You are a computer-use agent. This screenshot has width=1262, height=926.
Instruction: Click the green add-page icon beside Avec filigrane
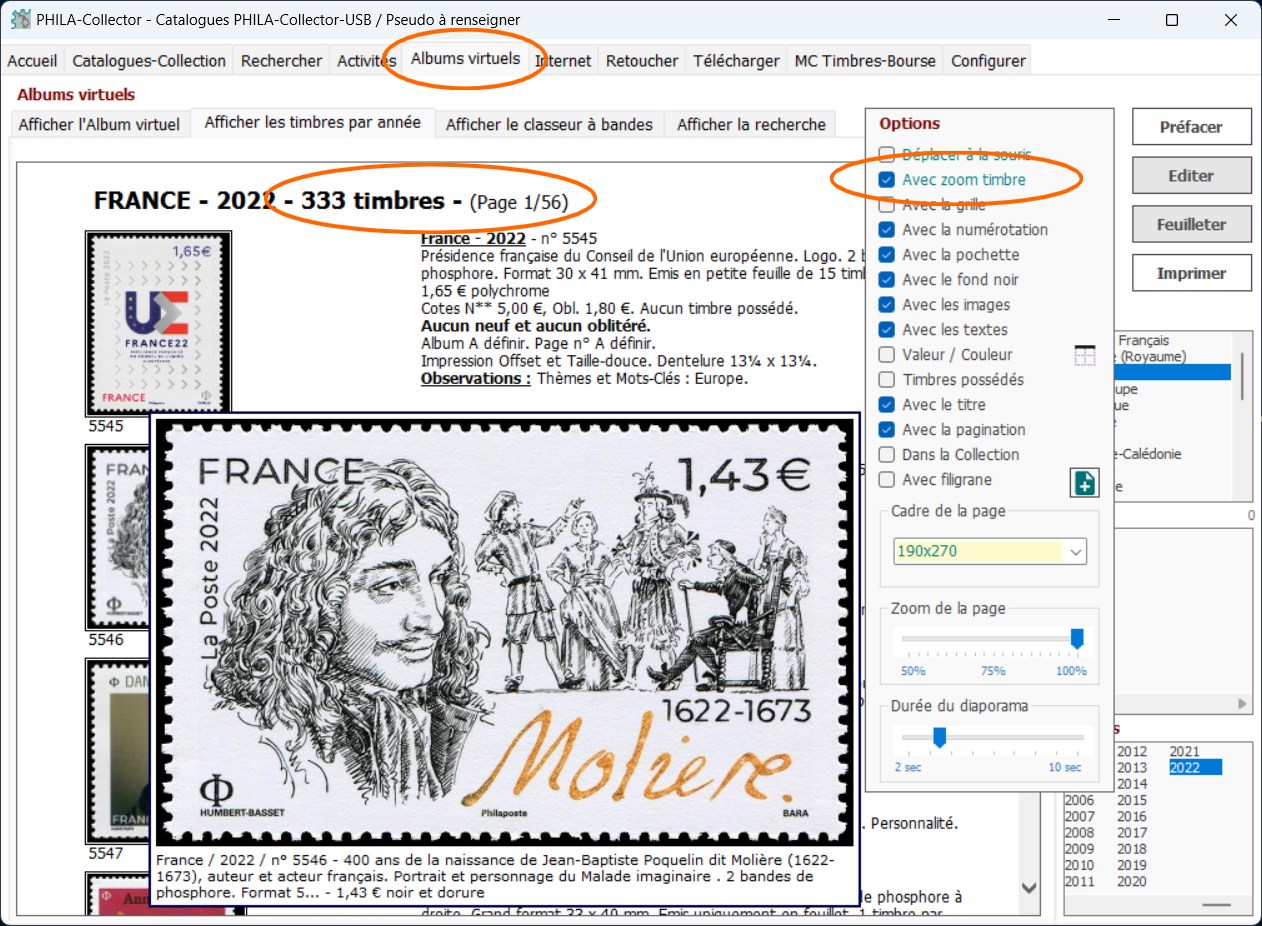tap(1085, 482)
